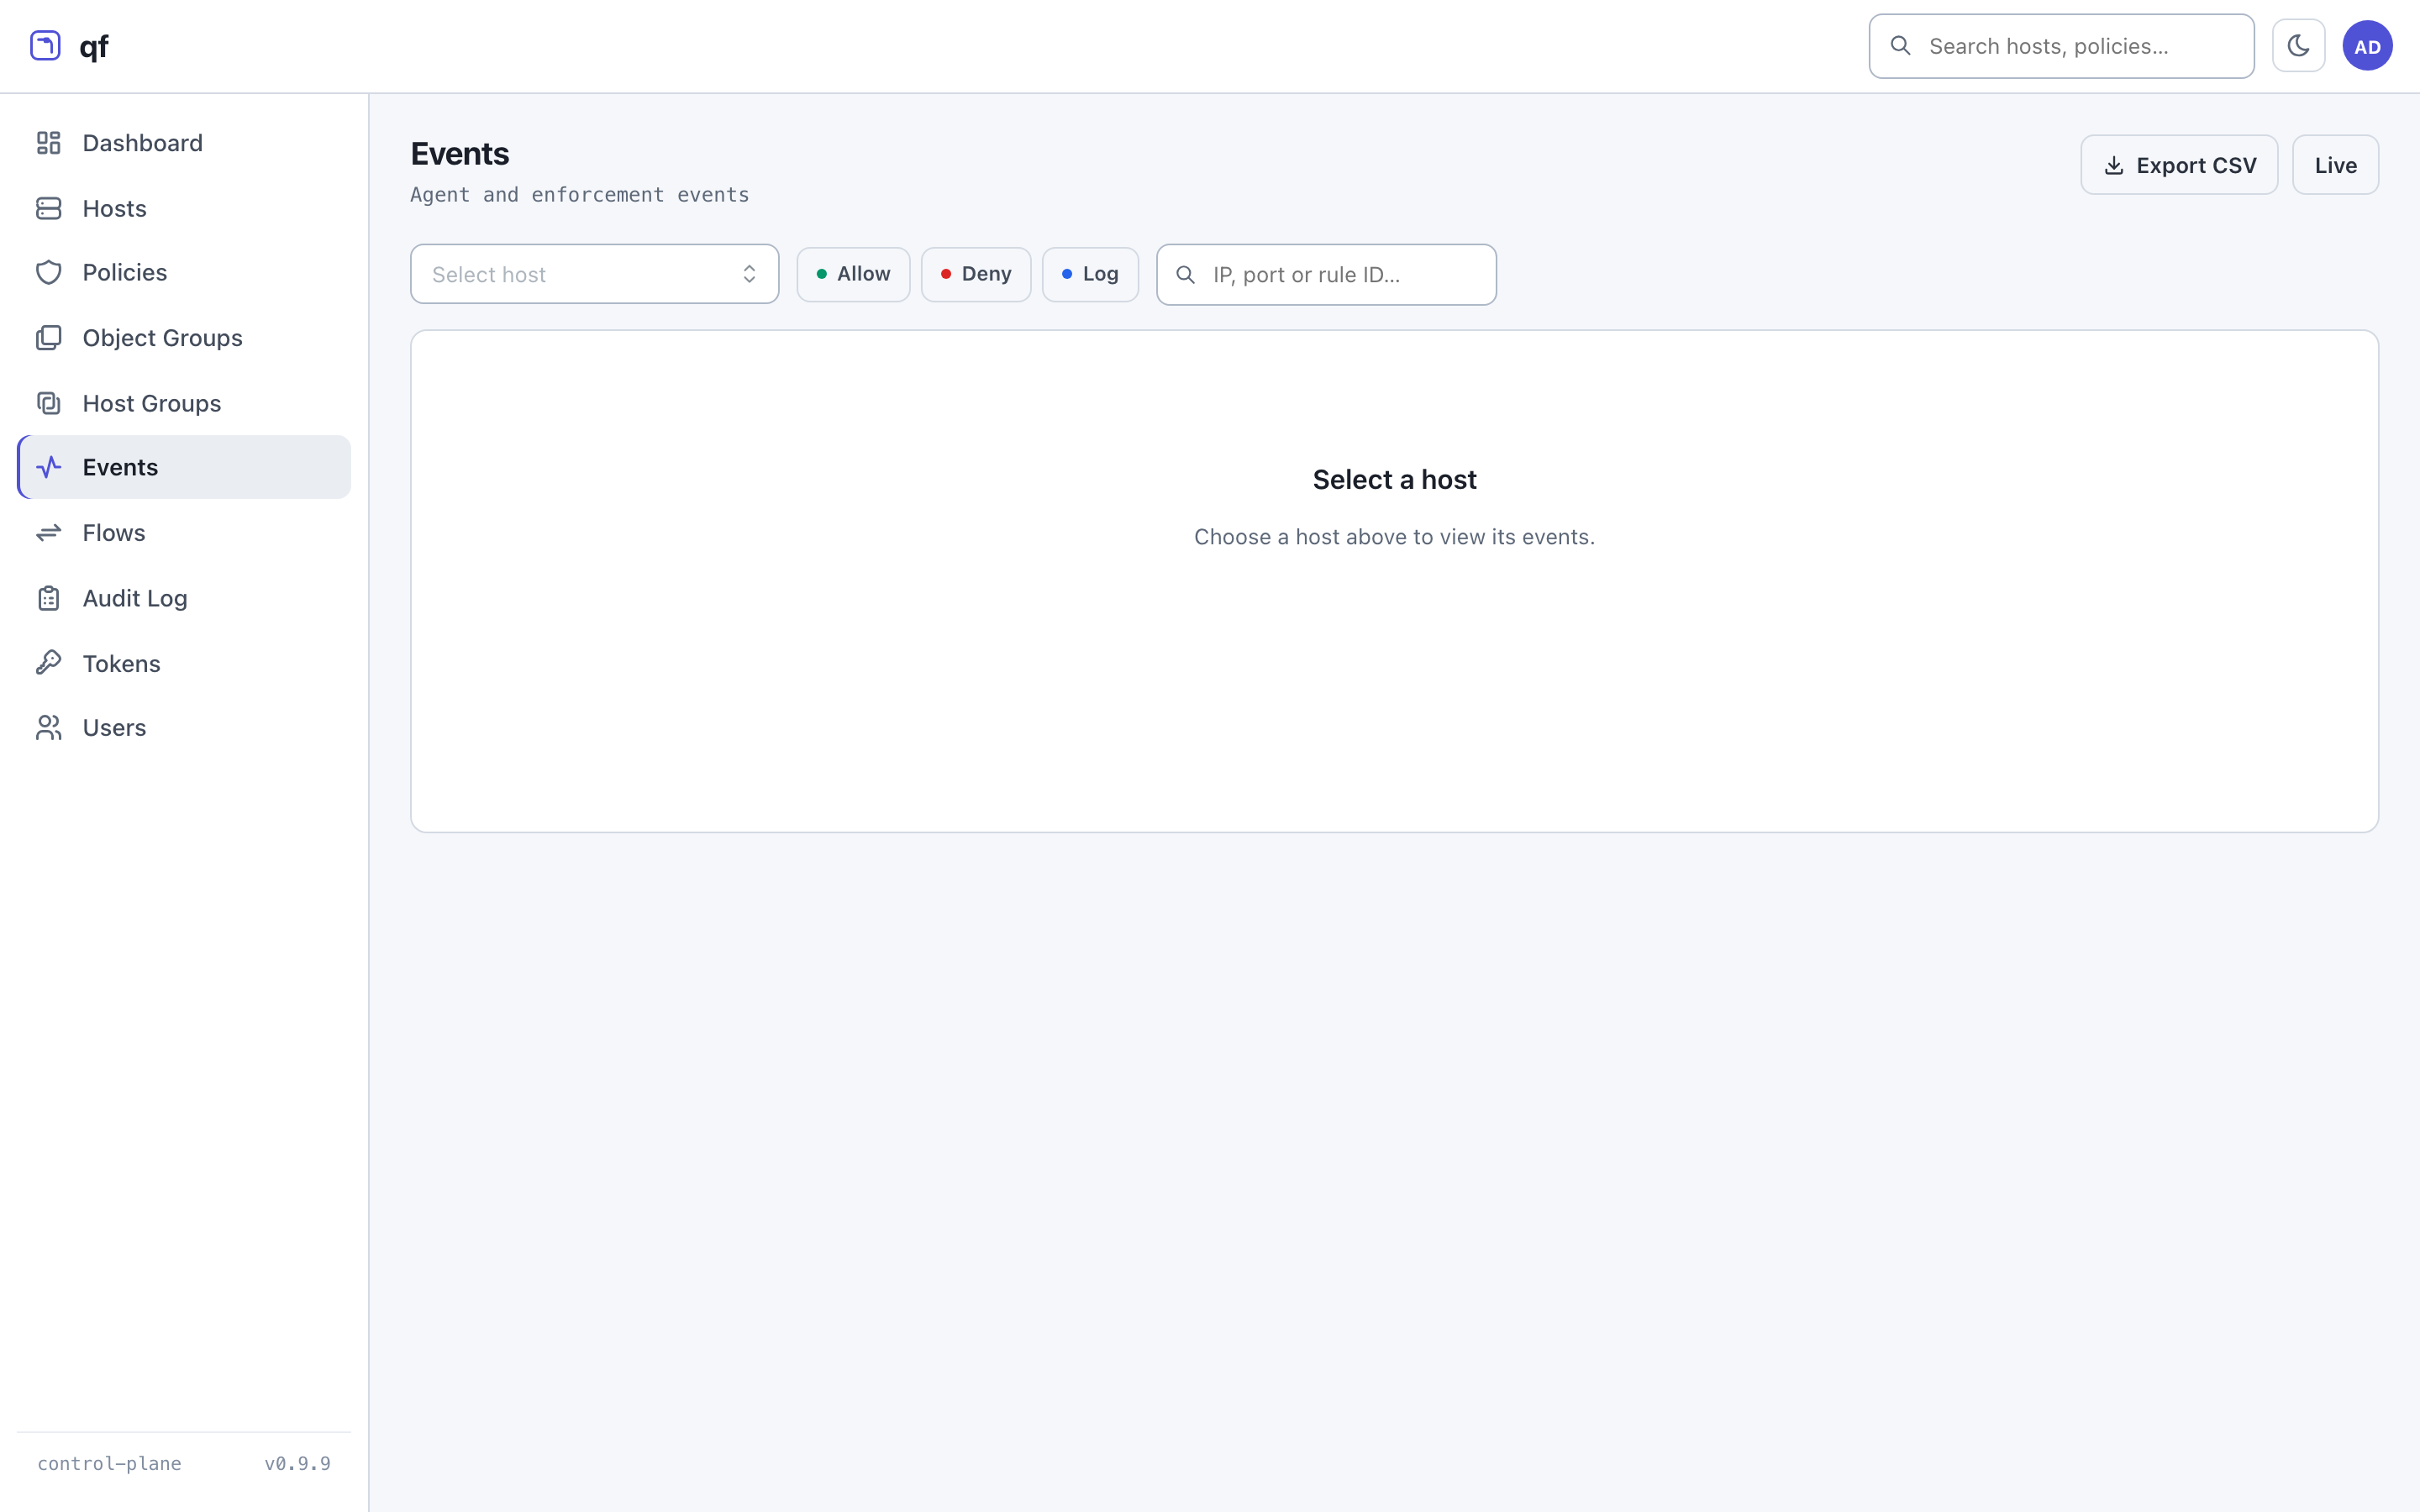
Task: Enable Live events mode
Action: coord(2335,165)
